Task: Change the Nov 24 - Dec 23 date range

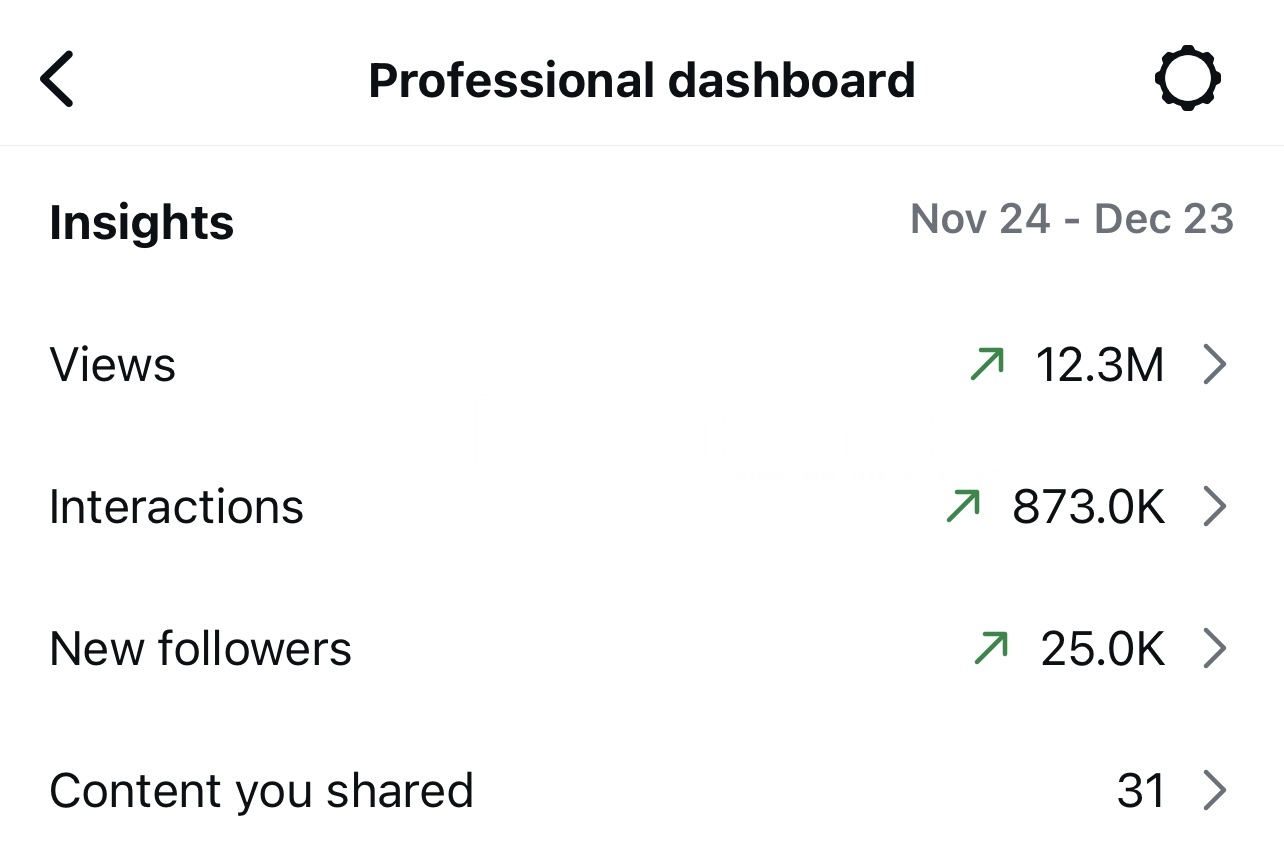Action: click(x=1071, y=219)
